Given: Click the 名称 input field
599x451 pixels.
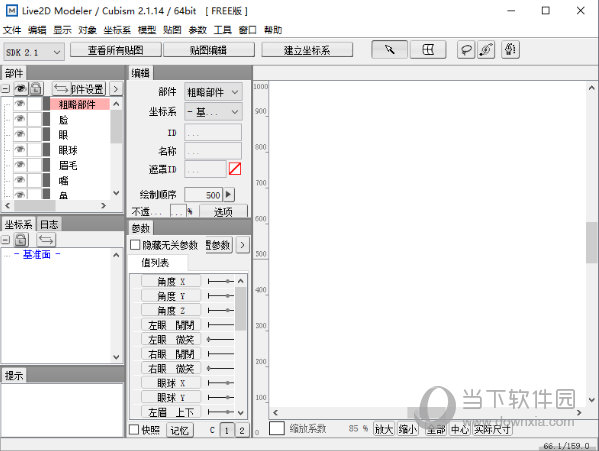Looking at the screenshot, I should (213, 151).
